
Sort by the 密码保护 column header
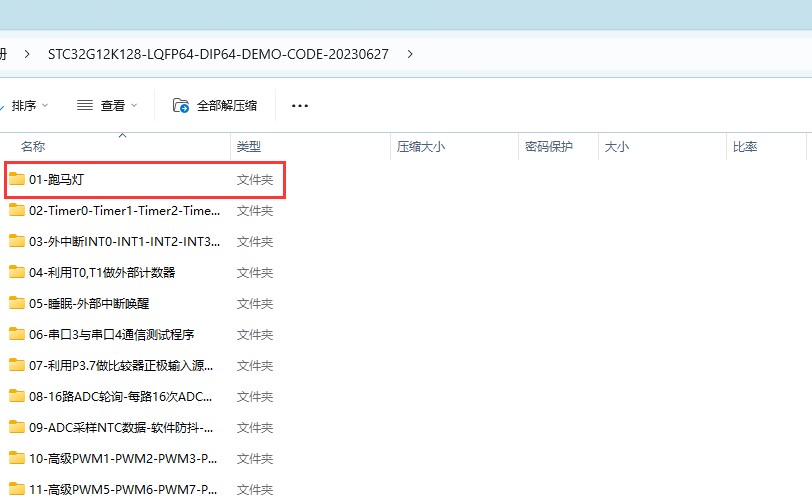click(x=548, y=147)
